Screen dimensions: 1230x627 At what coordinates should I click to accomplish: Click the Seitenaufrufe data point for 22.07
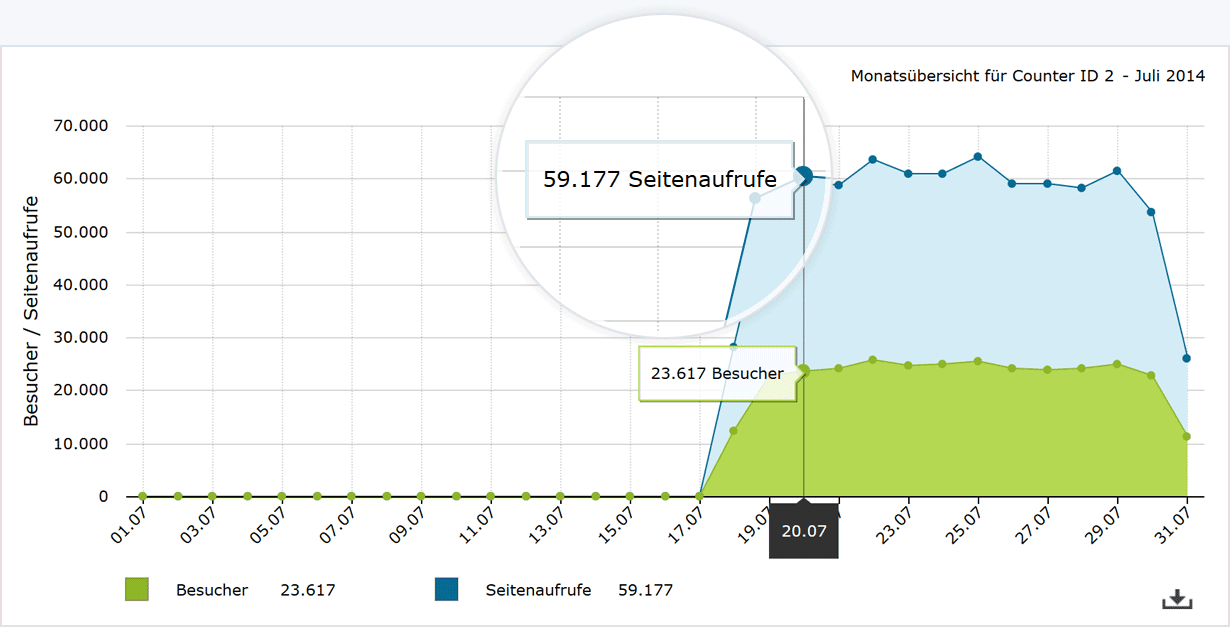pos(873,160)
